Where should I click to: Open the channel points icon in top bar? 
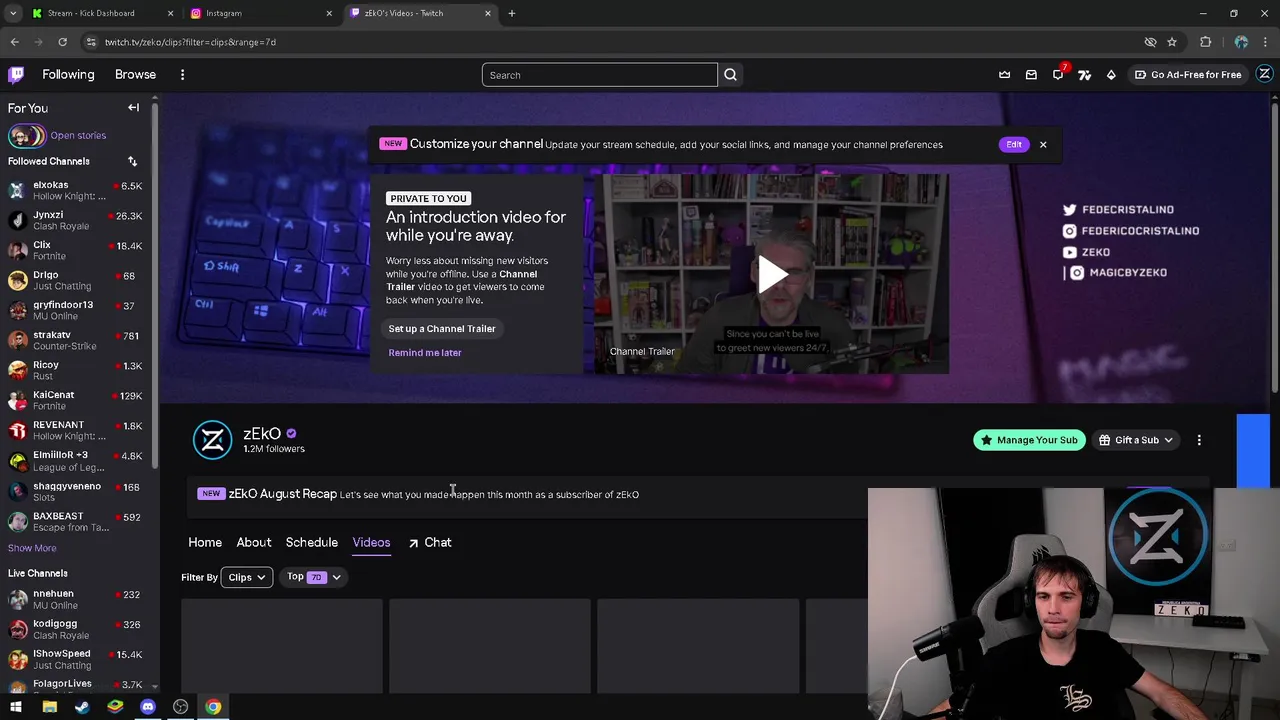1084,74
